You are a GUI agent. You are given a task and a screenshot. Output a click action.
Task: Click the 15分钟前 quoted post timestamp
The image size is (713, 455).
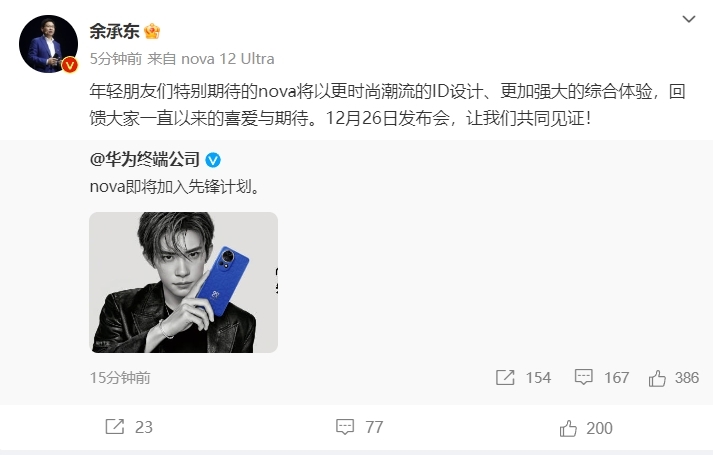pyautogui.click(x=120, y=378)
